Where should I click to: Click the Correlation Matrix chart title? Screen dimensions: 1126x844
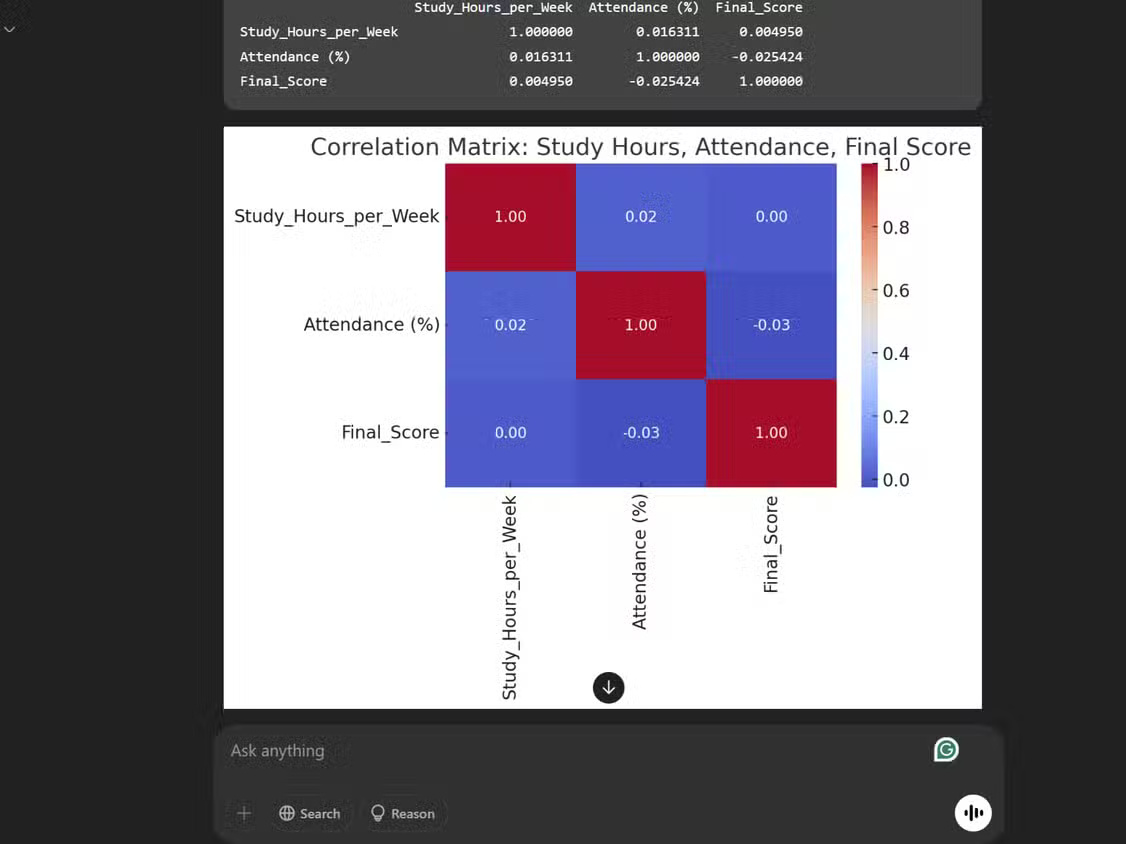[x=641, y=147]
